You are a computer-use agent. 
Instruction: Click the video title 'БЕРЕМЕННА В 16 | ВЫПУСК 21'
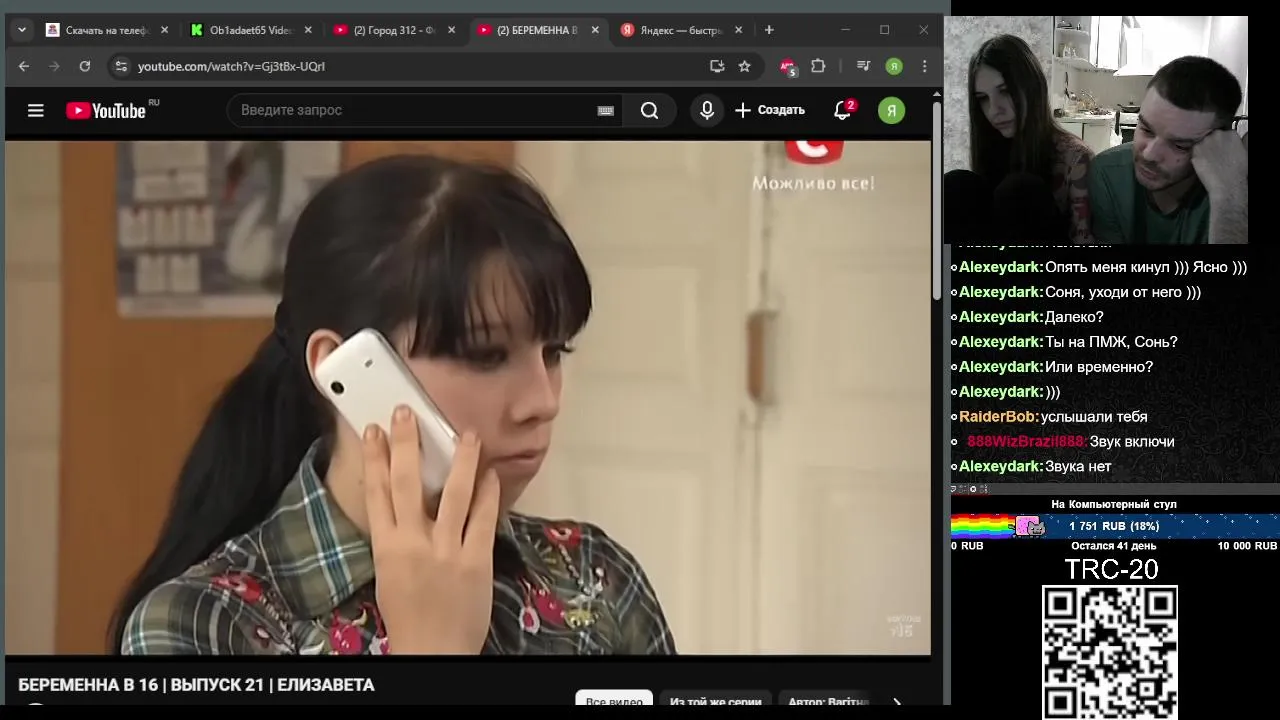coord(196,685)
